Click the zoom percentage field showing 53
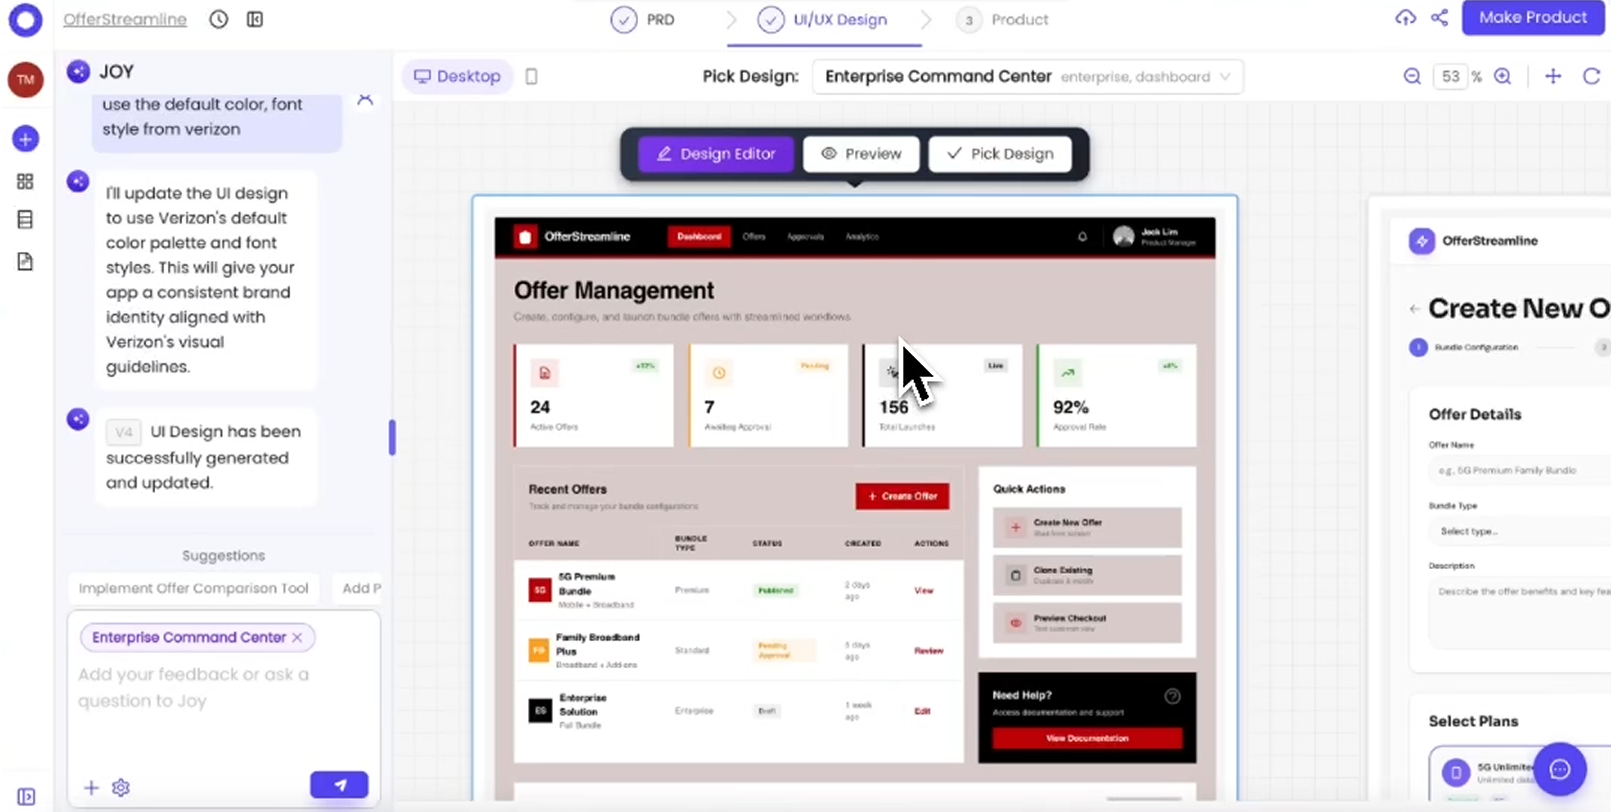This screenshot has width=1611, height=812. coord(1451,76)
